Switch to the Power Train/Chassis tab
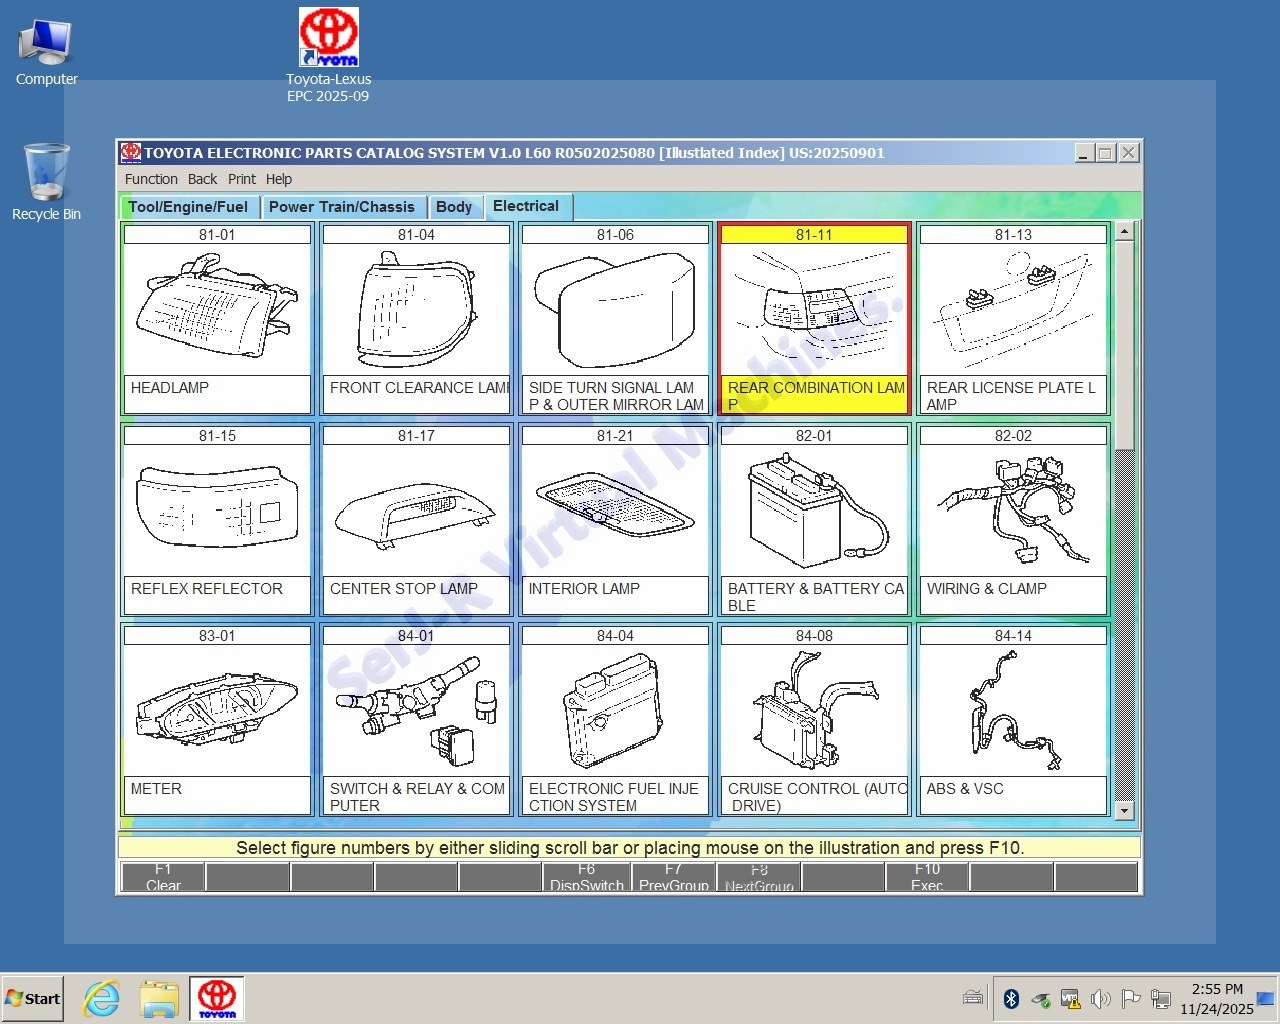The height and width of the screenshot is (1024, 1280). point(341,207)
